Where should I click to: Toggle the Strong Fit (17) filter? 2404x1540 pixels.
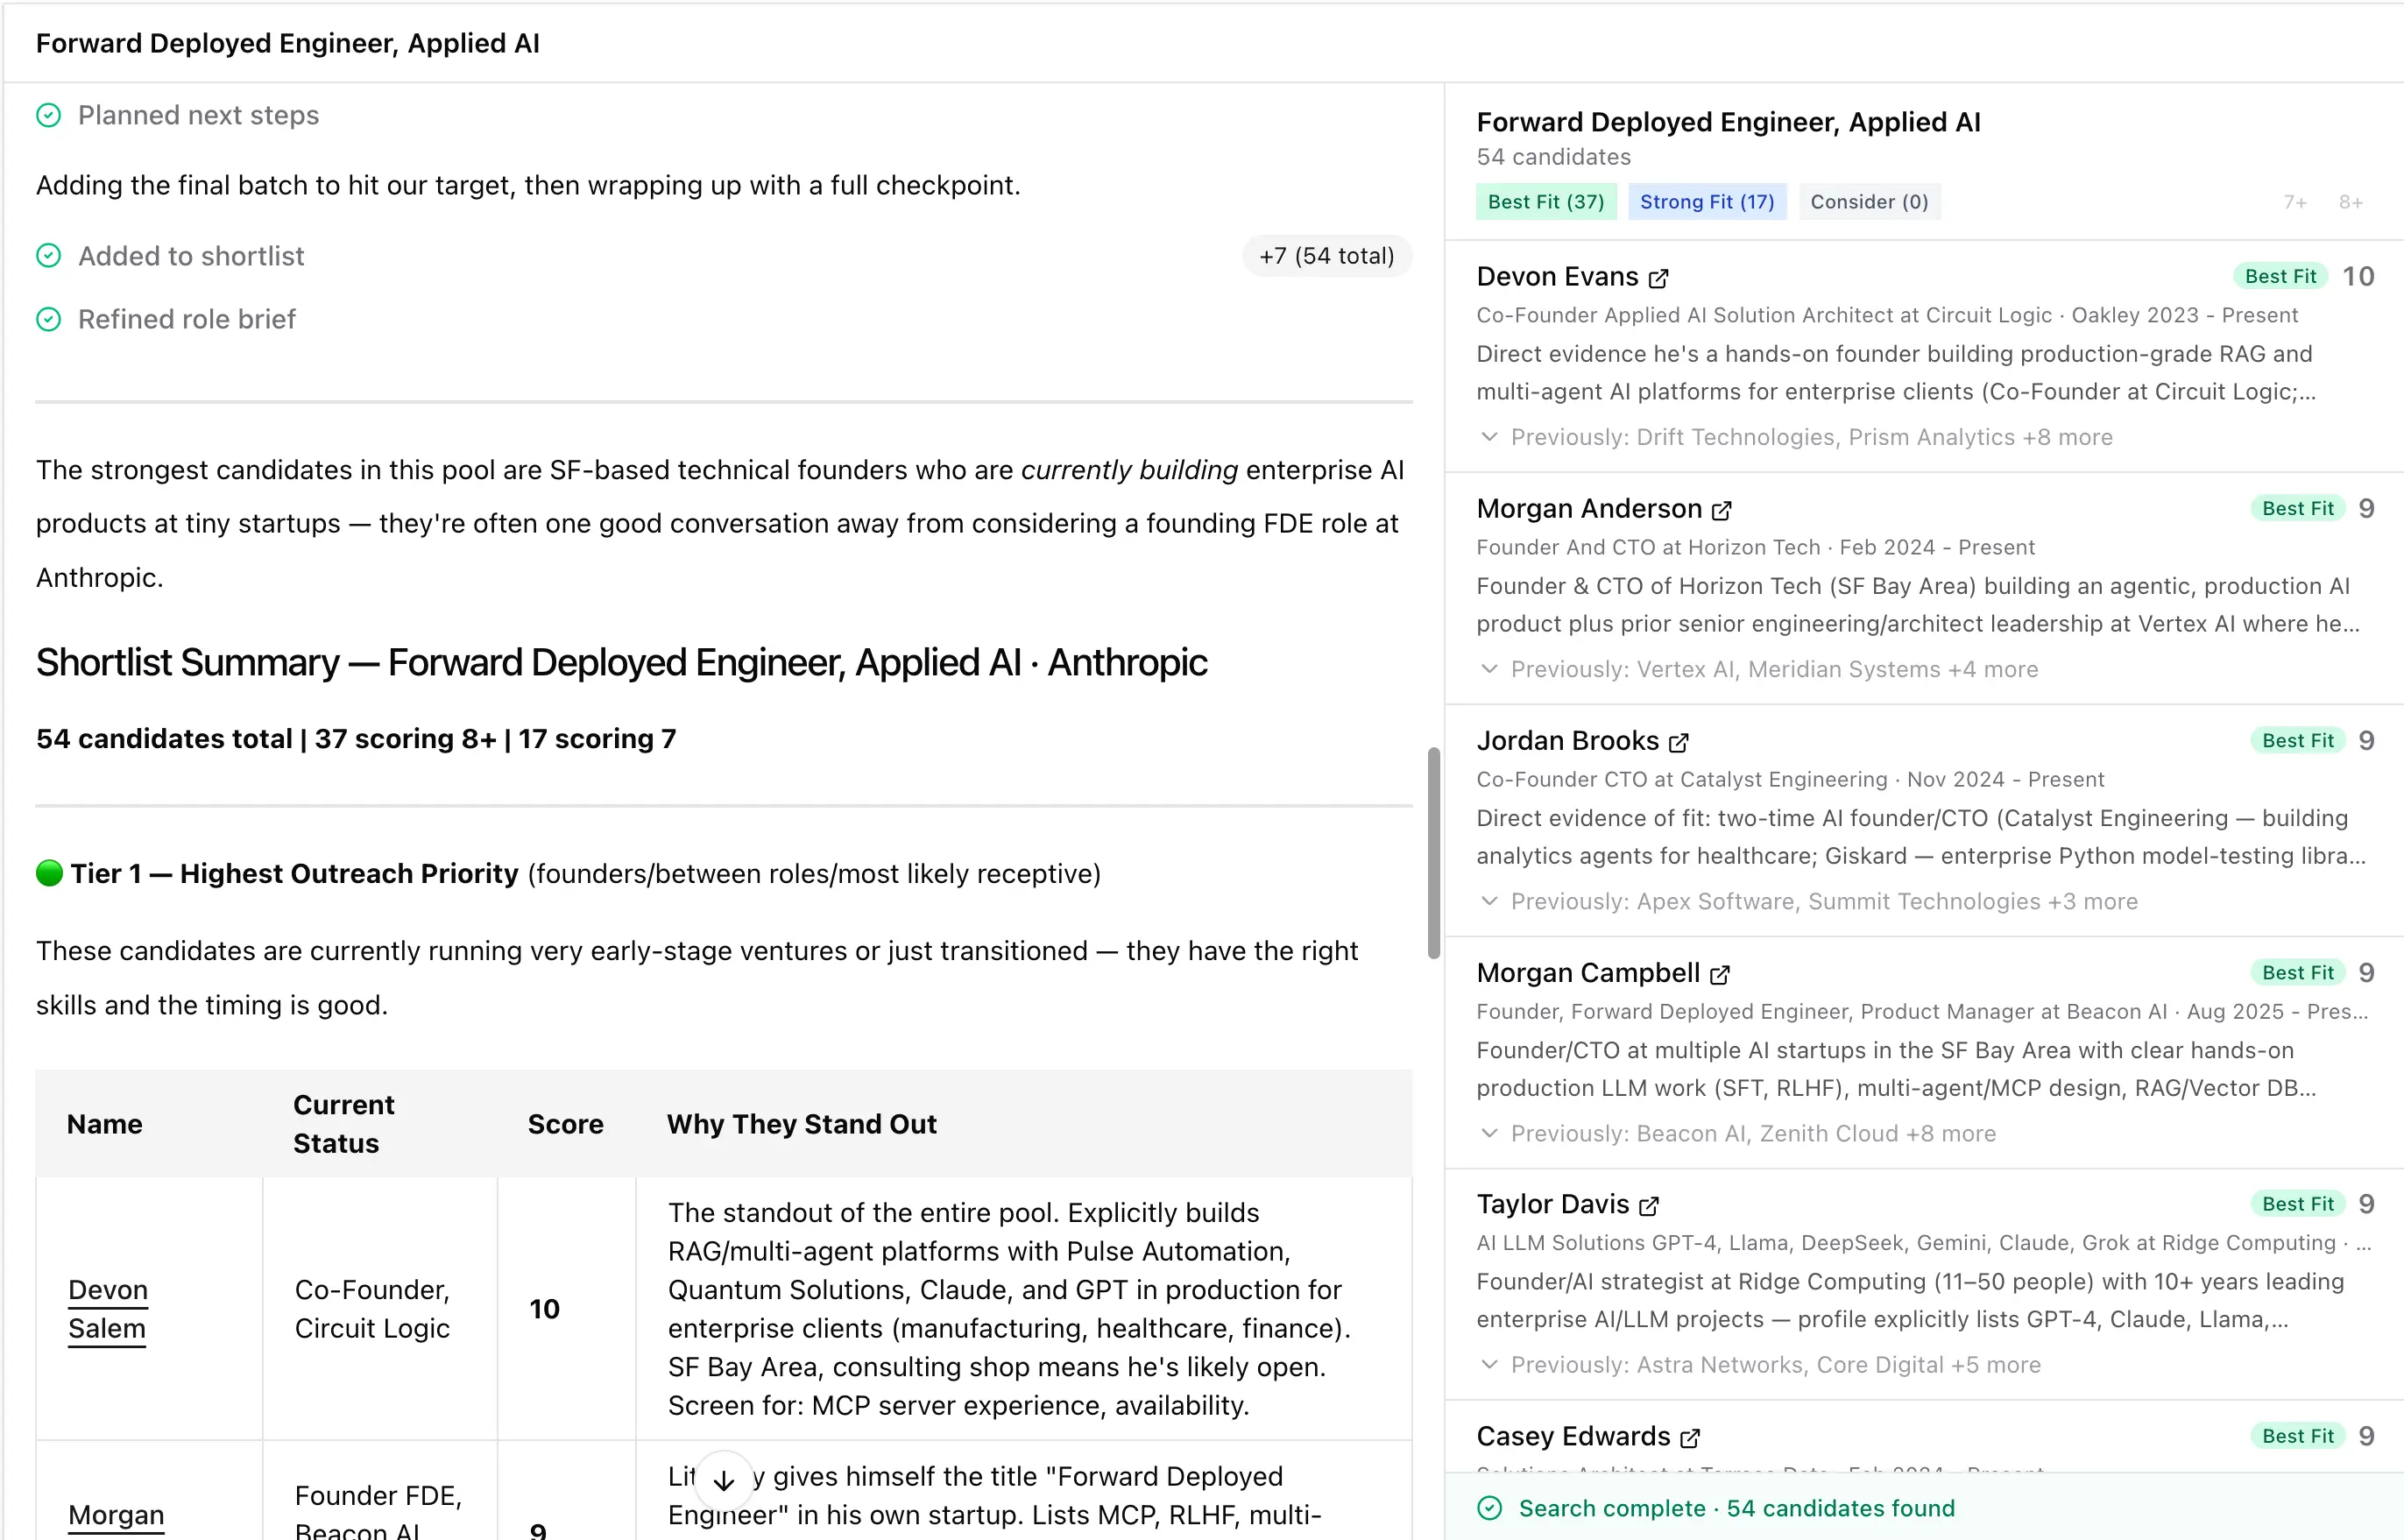tap(1706, 201)
